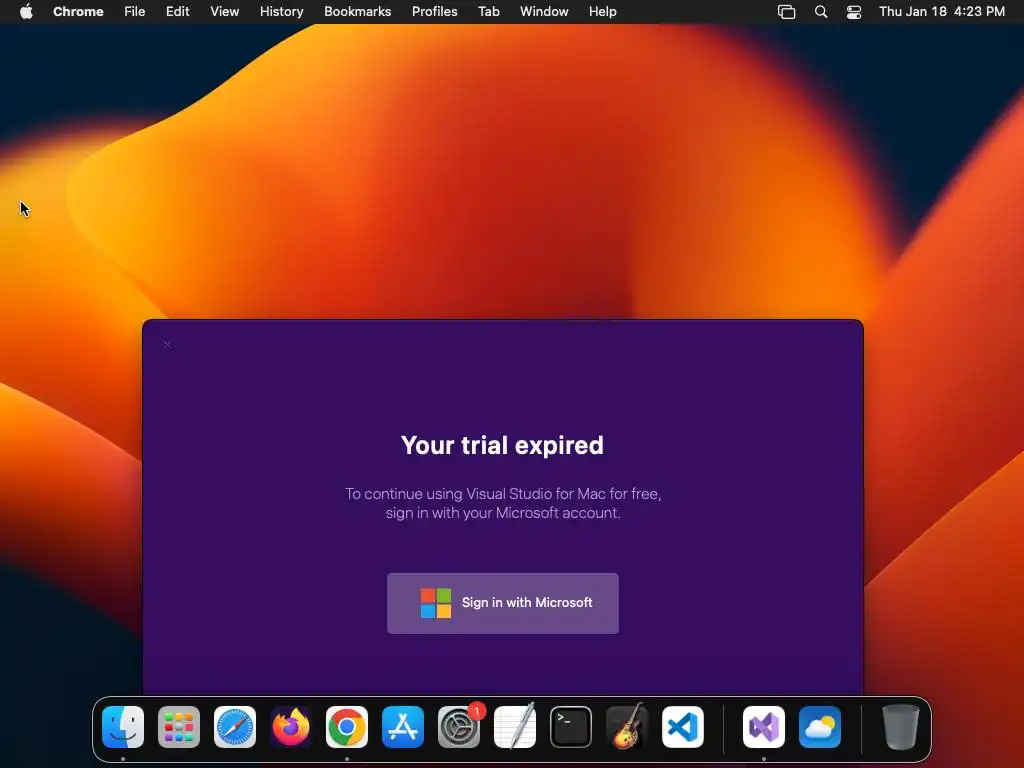
Task: Click the "To continue using Visual Studio" message
Action: (x=503, y=503)
